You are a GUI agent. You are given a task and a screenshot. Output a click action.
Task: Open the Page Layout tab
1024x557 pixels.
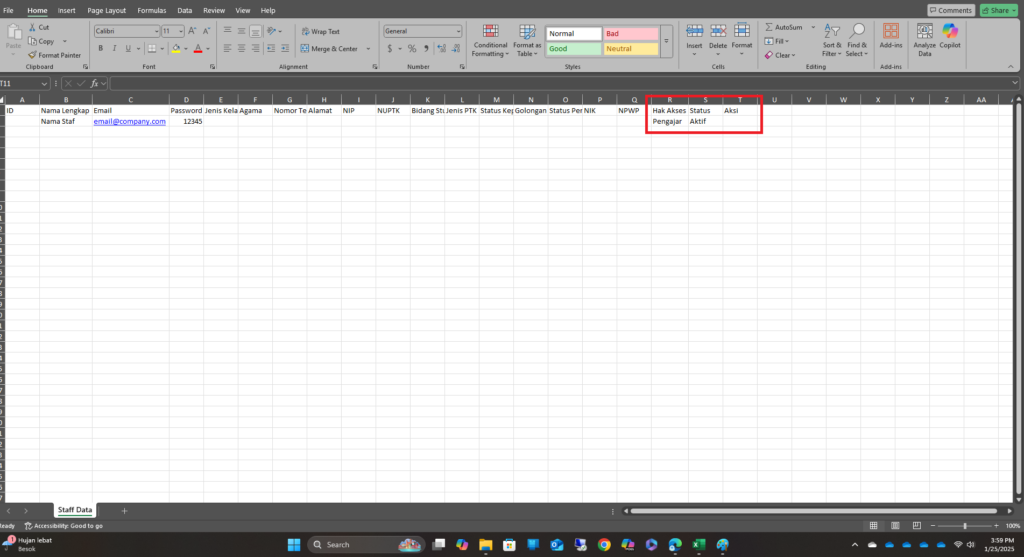[106, 10]
